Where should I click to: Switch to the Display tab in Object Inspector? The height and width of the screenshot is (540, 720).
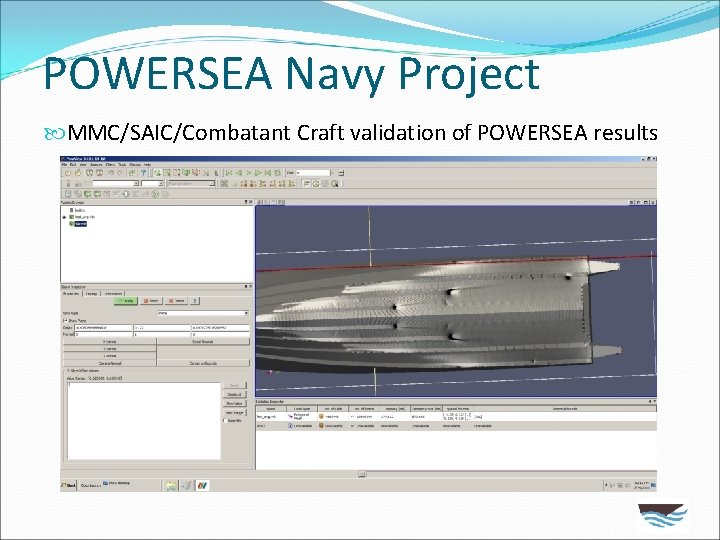click(91, 293)
